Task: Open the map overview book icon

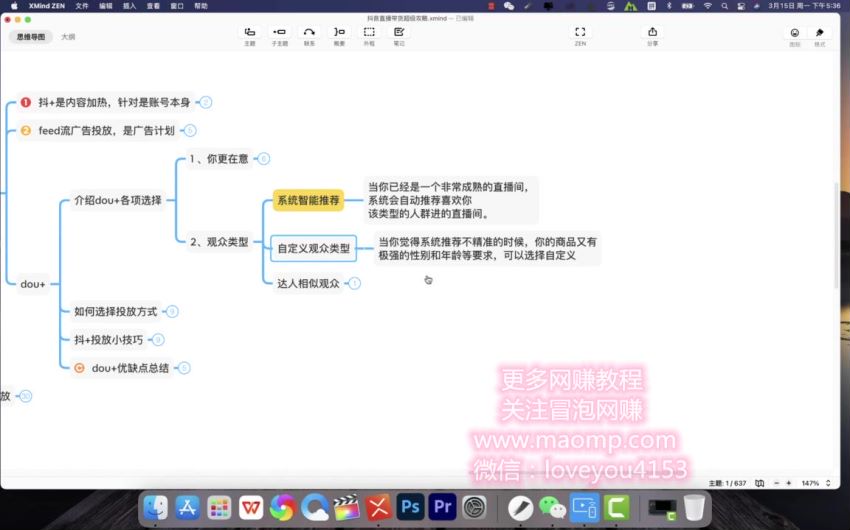Action: click(x=759, y=483)
